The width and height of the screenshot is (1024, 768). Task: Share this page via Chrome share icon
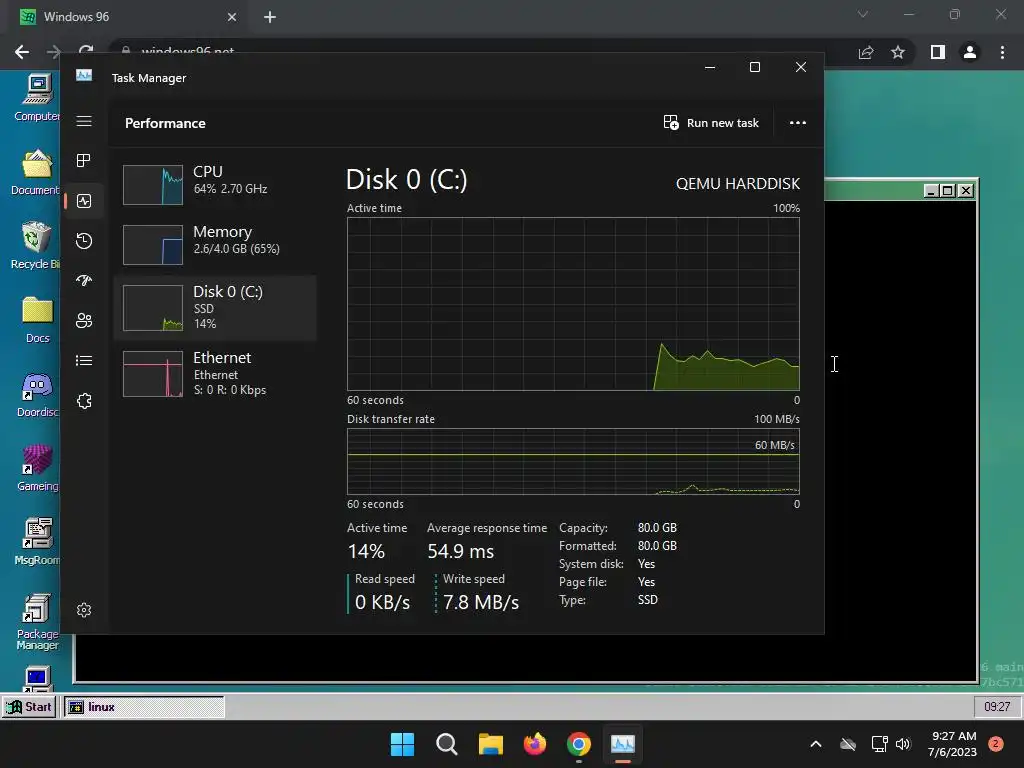point(866,52)
